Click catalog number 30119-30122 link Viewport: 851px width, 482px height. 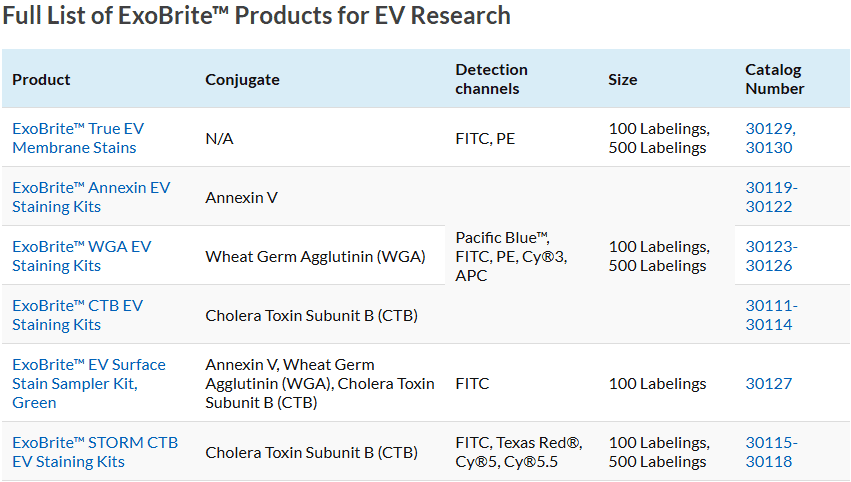(x=771, y=197)
